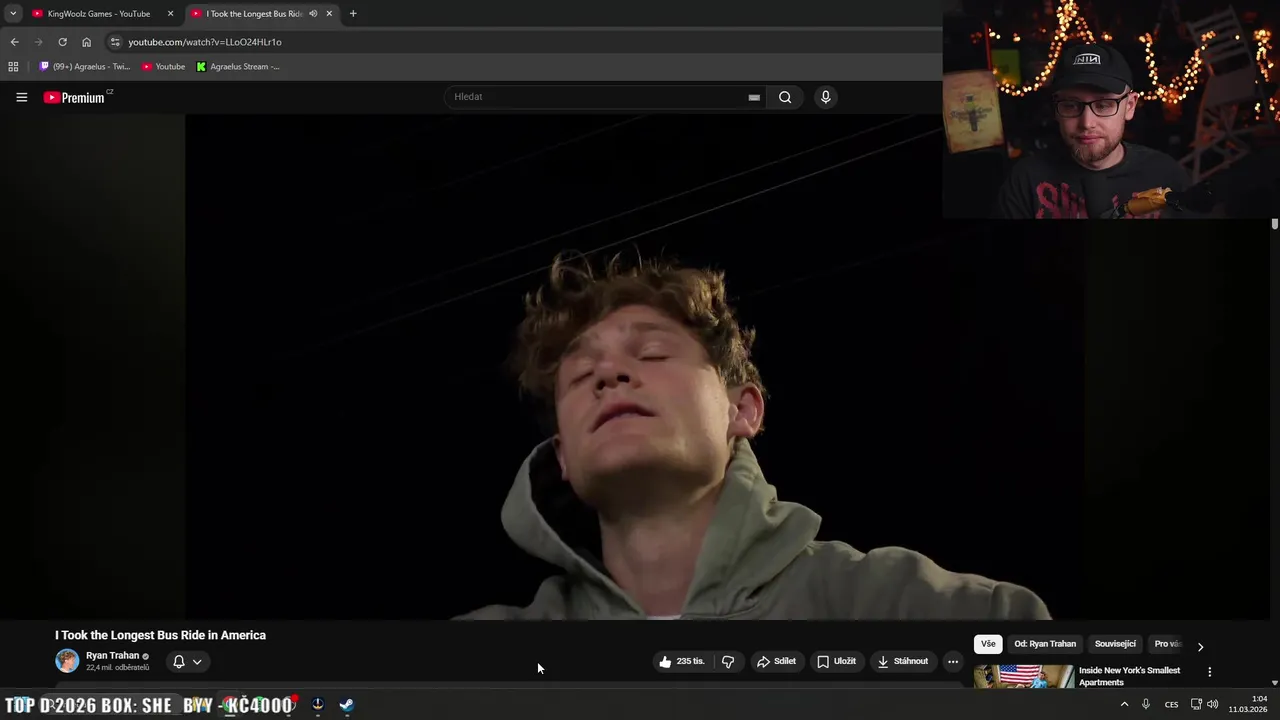Expand the subscription options chevron
This screenshot has width=1280, height=720.
click(x=197, y=661)
